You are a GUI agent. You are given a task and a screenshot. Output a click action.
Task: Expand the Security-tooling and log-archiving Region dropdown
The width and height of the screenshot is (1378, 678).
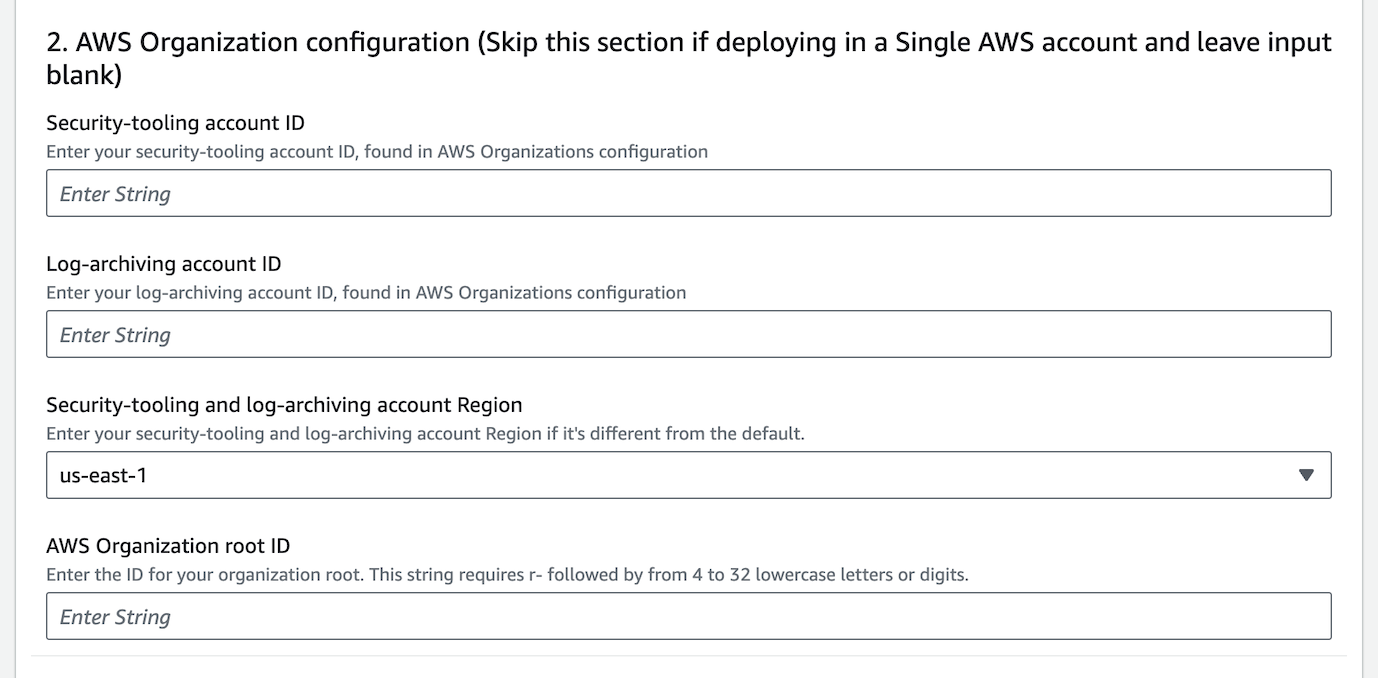(687, 475)
